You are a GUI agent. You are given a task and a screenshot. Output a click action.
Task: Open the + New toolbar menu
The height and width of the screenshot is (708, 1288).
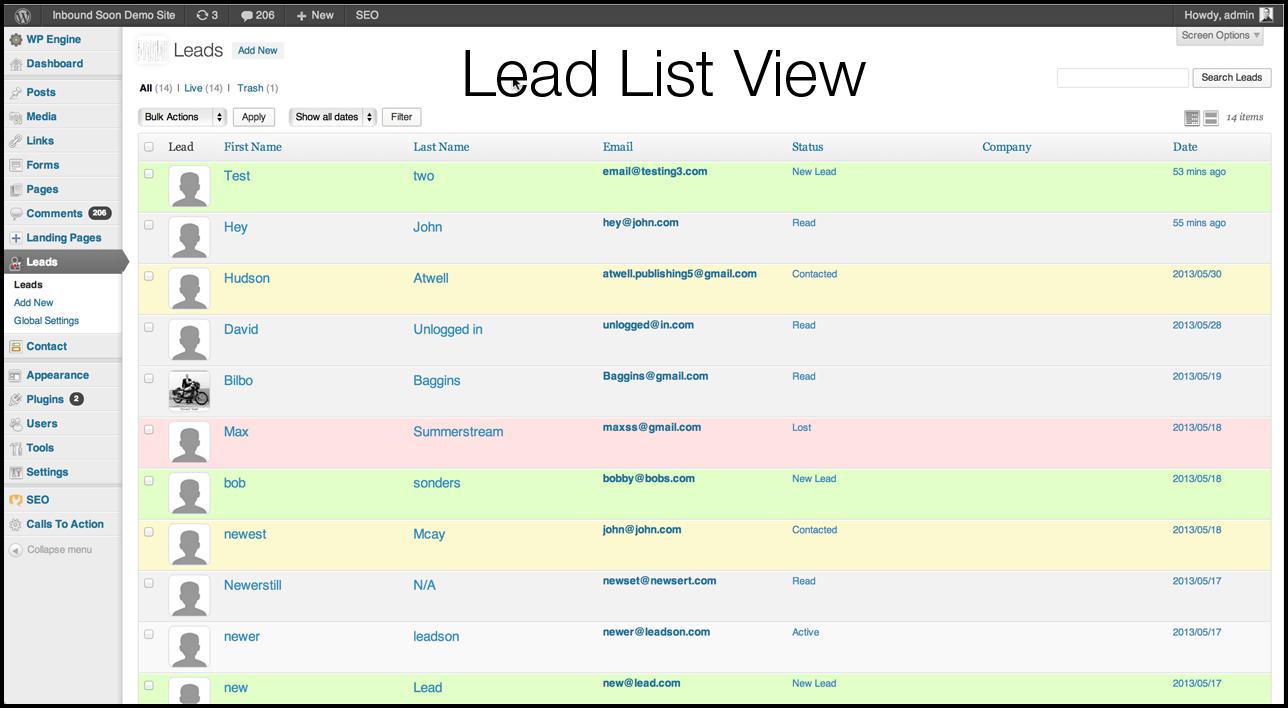315,15
